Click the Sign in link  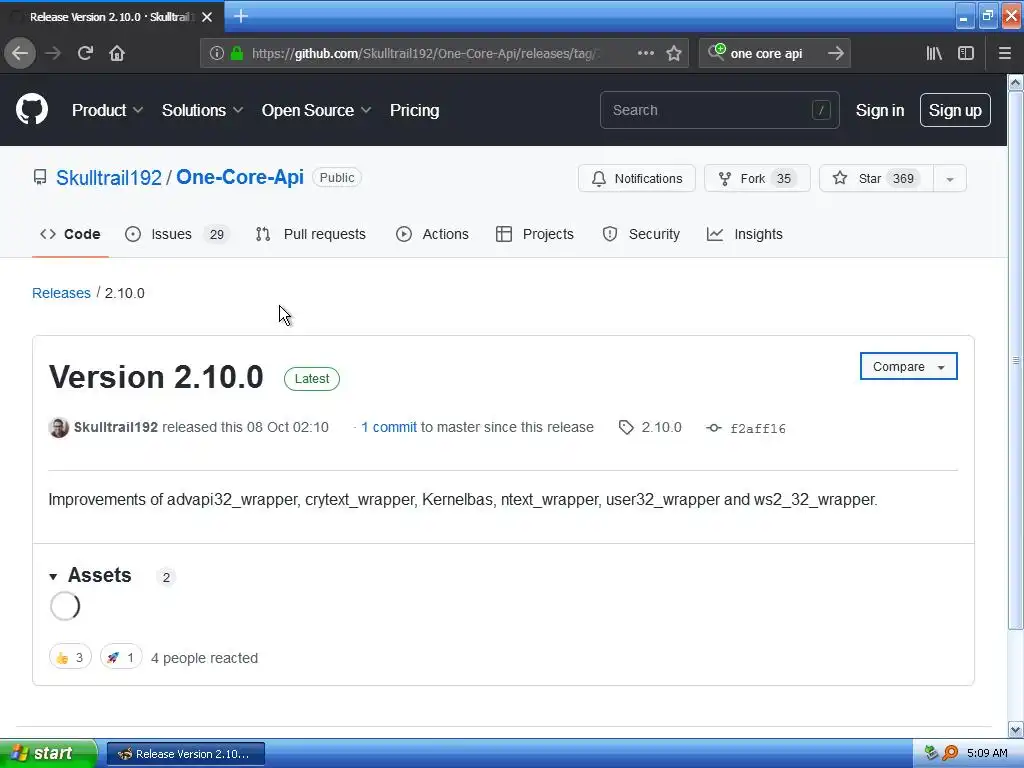point(880,110)
